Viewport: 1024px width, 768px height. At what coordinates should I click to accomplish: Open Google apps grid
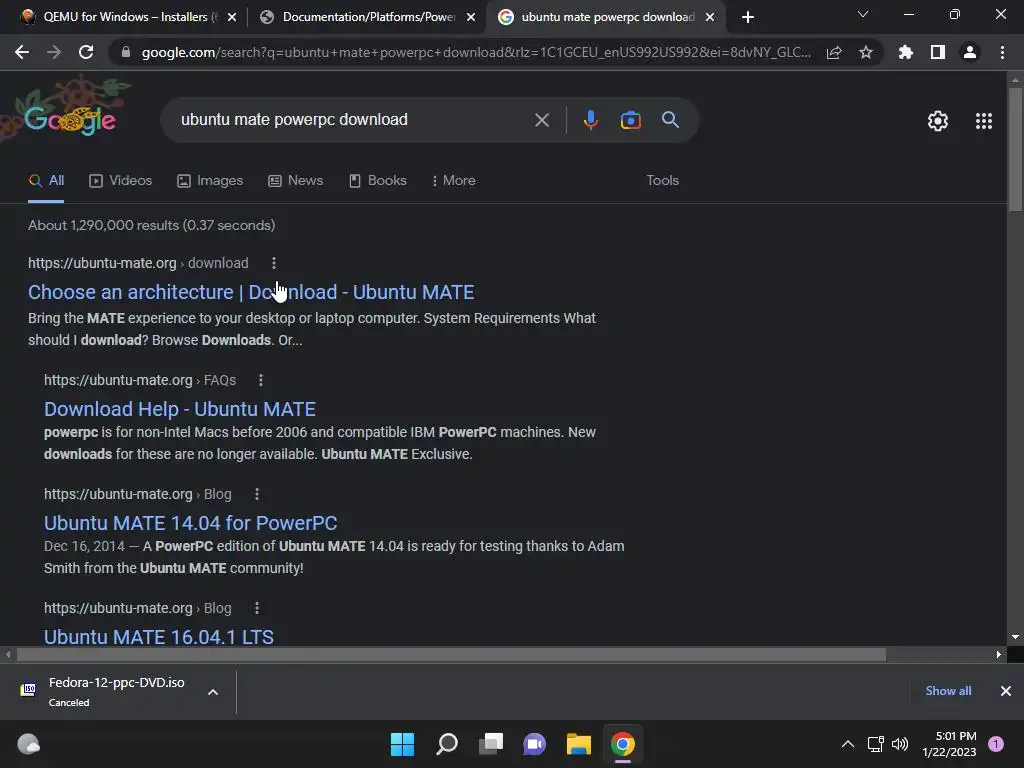[x=984, y=121]
